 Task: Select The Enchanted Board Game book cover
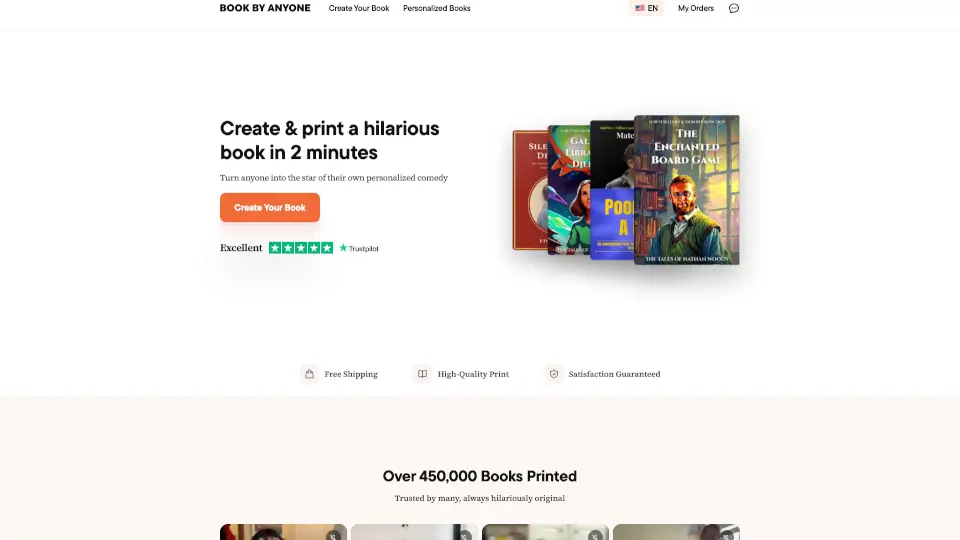tap(686, 190)
